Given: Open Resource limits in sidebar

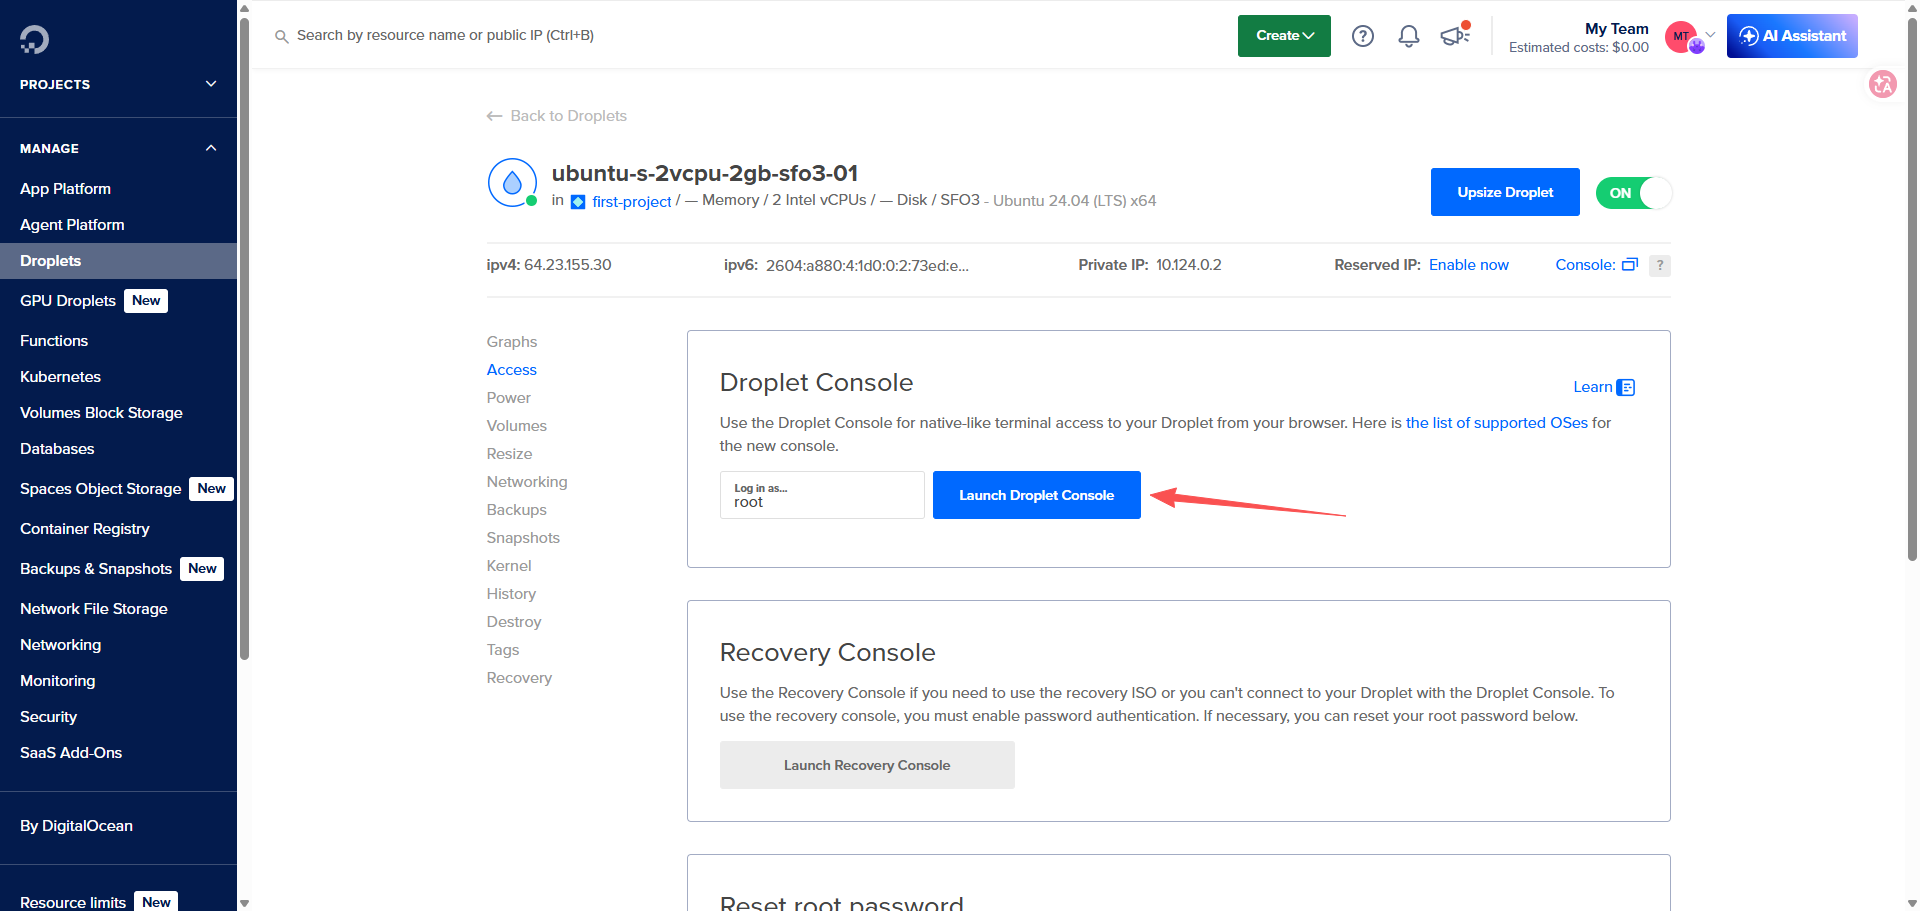Looking at the screenshot, I should pyautogui.click(x=73, y=902).
